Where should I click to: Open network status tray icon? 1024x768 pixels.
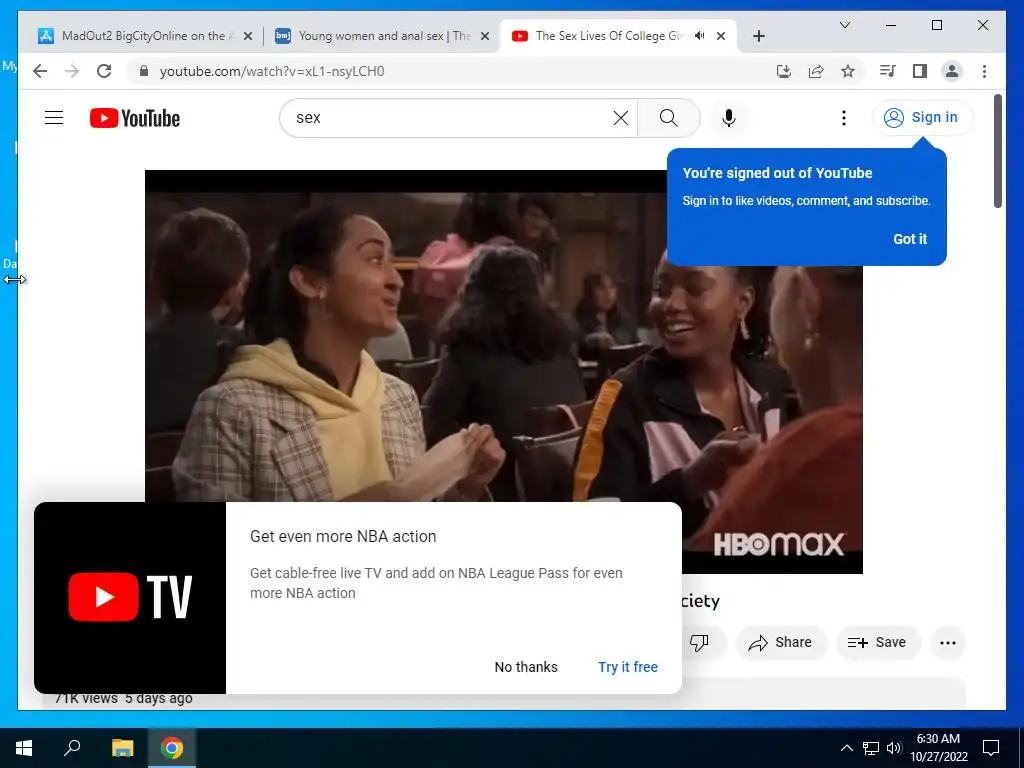(x=871, y=748)
